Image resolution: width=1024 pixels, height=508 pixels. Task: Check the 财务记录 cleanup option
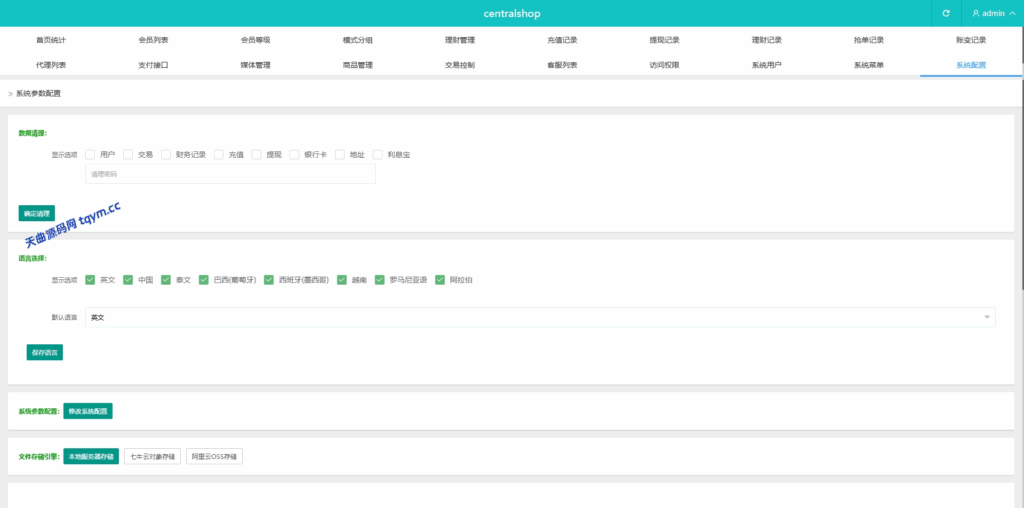[166, 155]
